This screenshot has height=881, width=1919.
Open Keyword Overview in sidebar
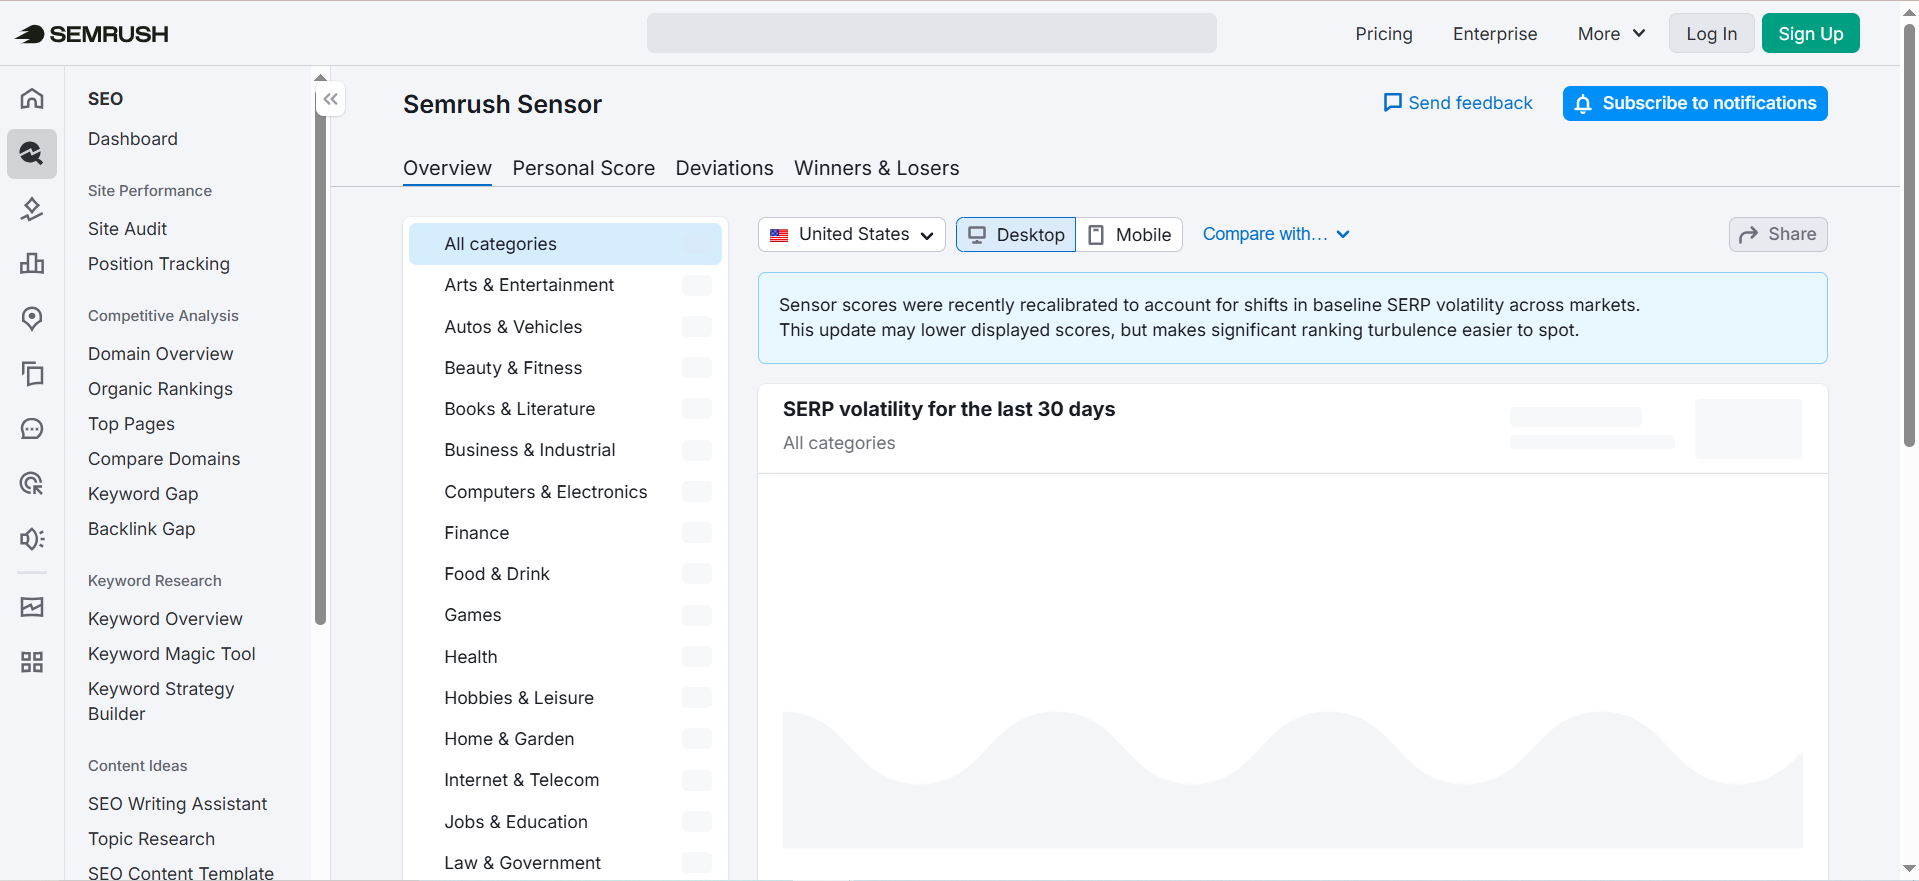pyautogui.click(x=165, y=619)
